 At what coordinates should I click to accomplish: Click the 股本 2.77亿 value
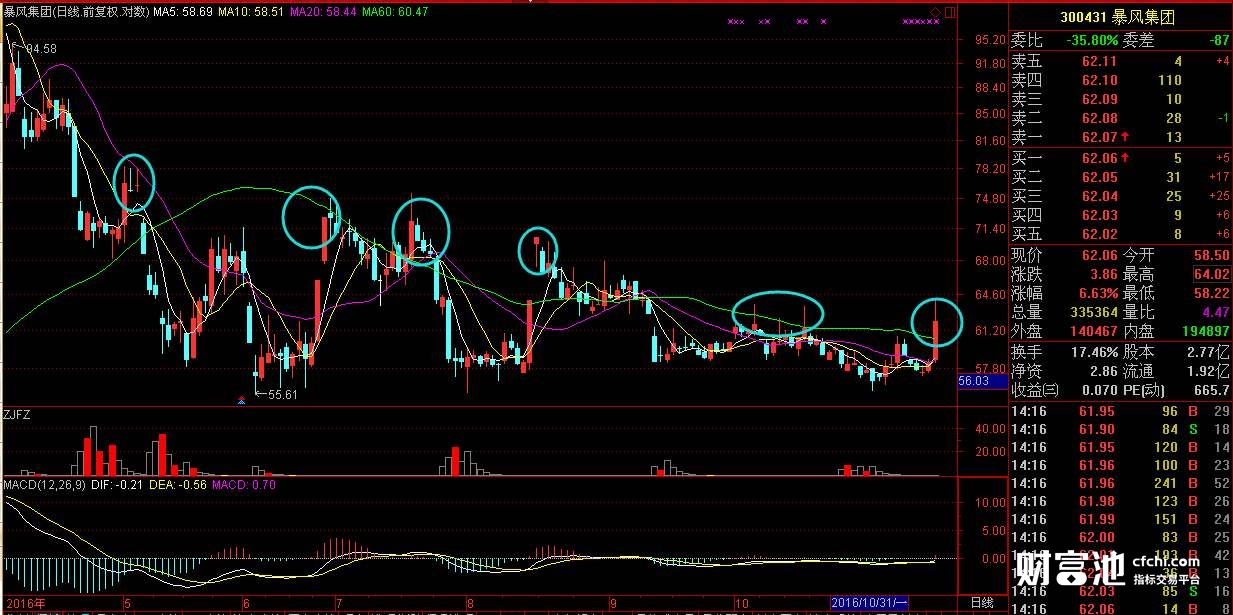coord(1208,352)
